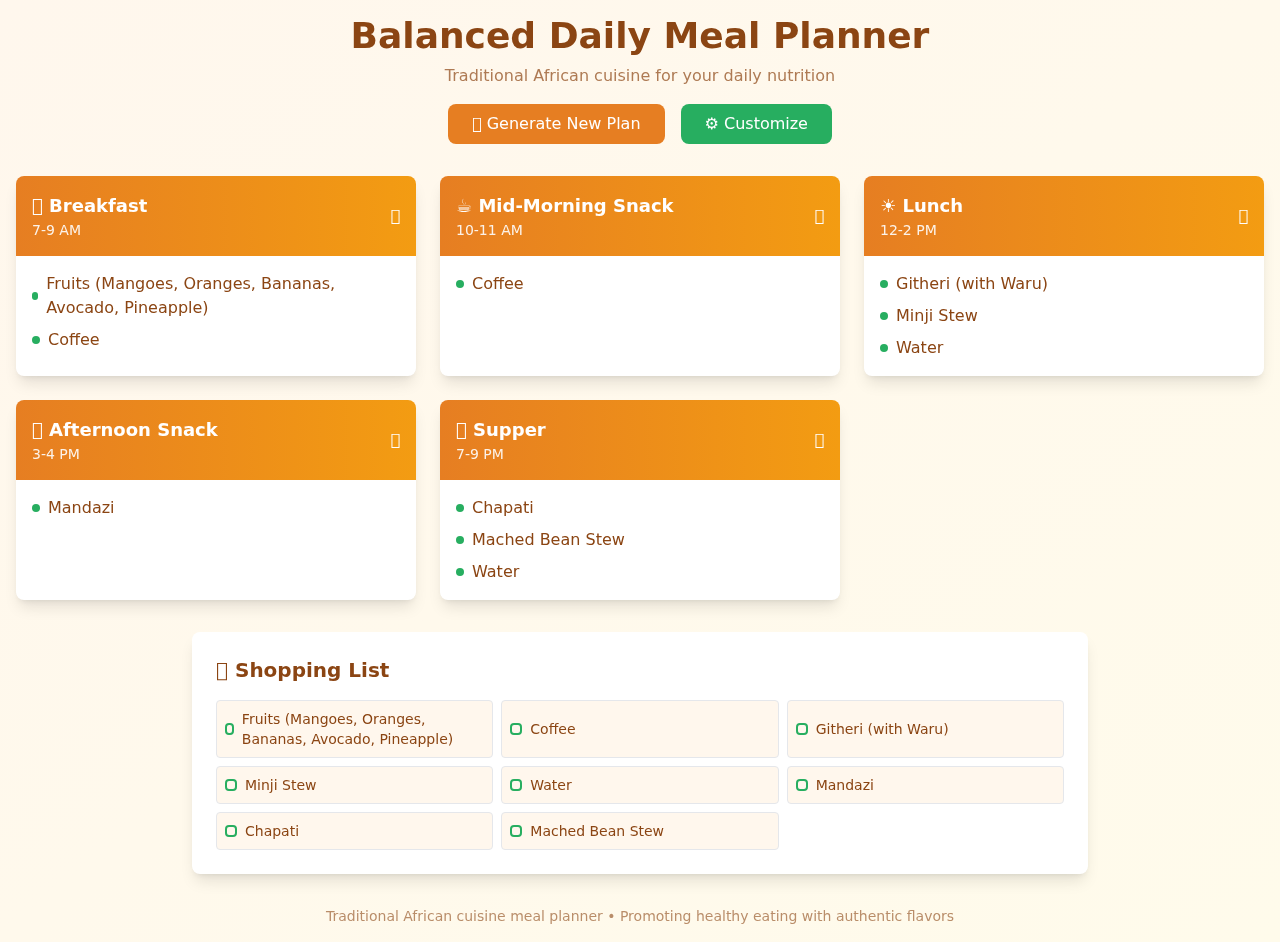Click the shuffle icon on the Supper card header
This screenshot has height=942, width=1280.
[819, 440]
